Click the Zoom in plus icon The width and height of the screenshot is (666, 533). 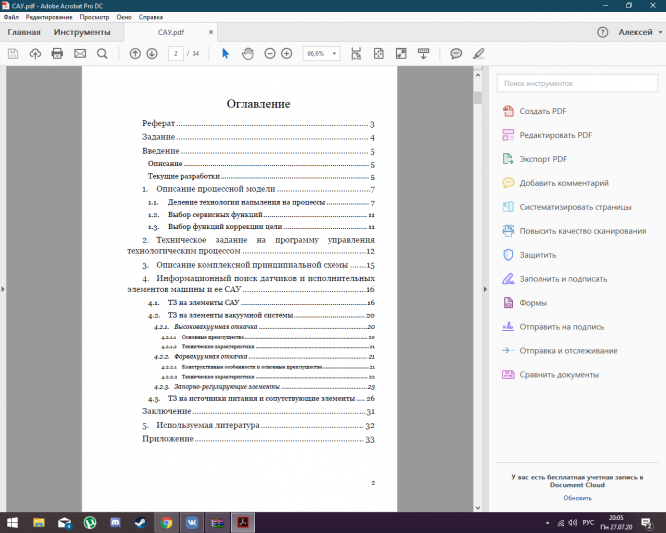(x=287, y=53)
